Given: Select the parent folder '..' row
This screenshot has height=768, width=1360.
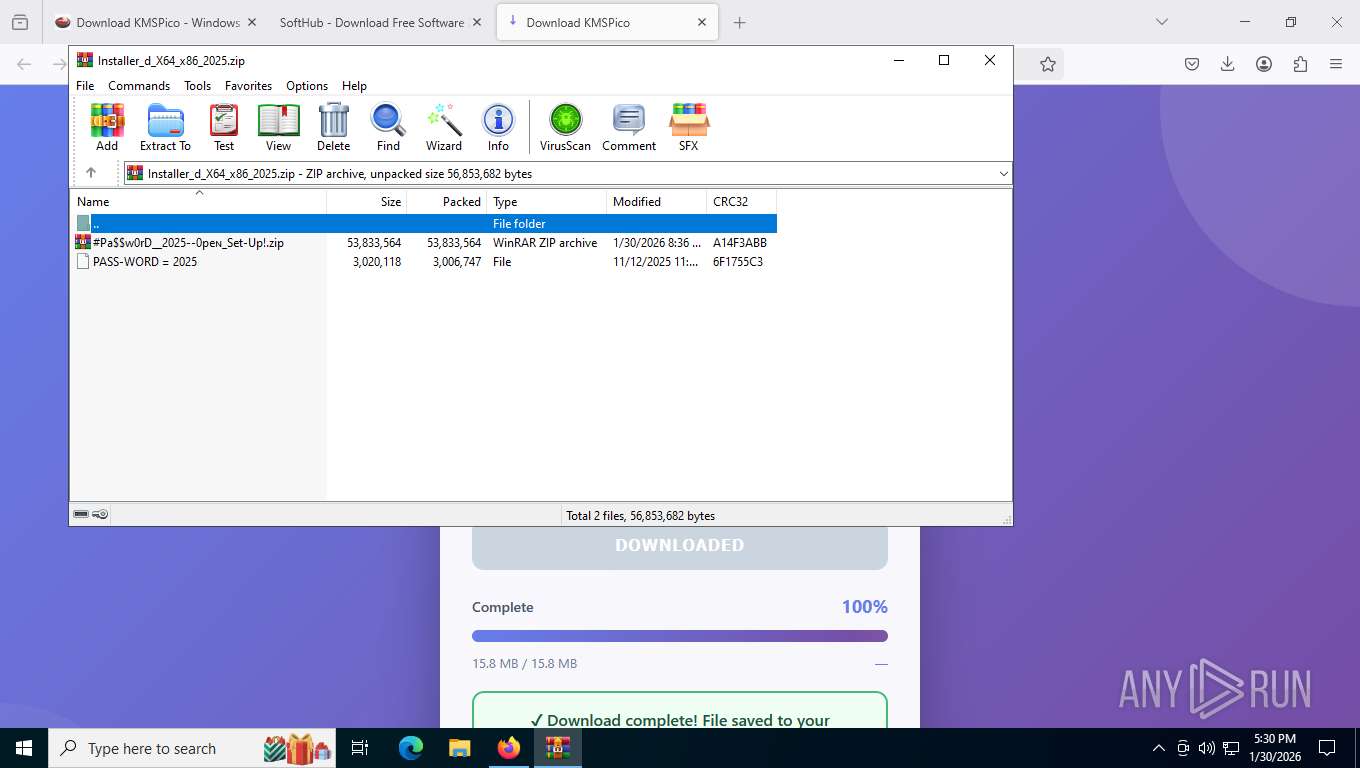Looking at the screenshot, I should 424,223.
